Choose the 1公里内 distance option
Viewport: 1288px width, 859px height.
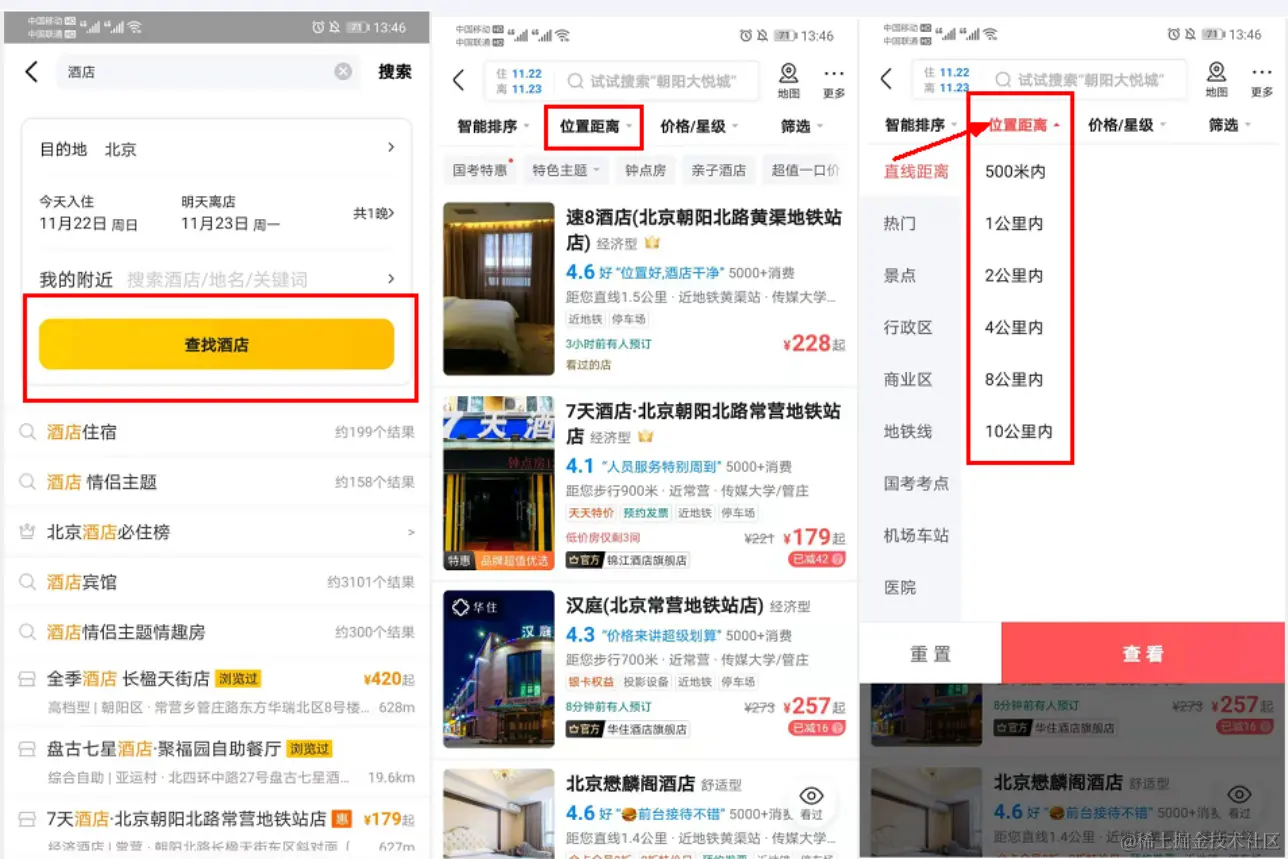pos(1014,224)
